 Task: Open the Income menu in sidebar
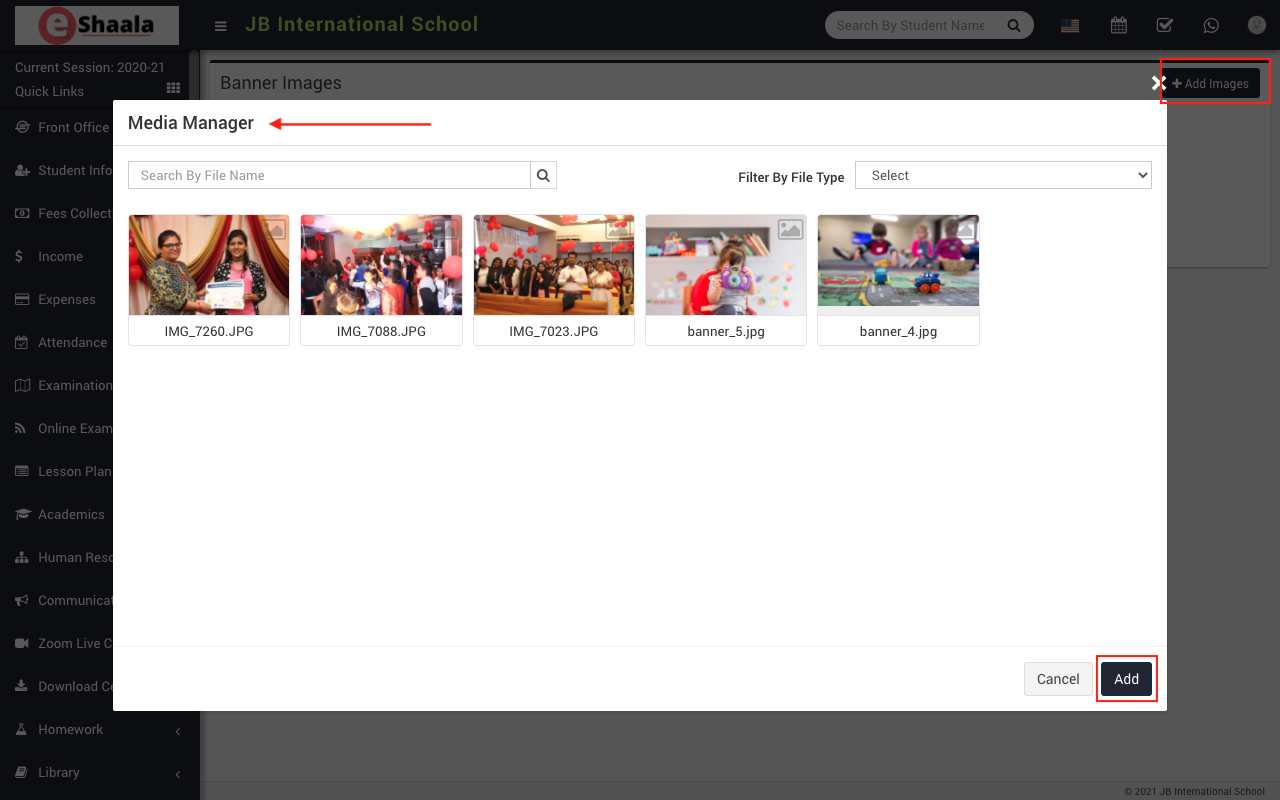click(60, 256)
